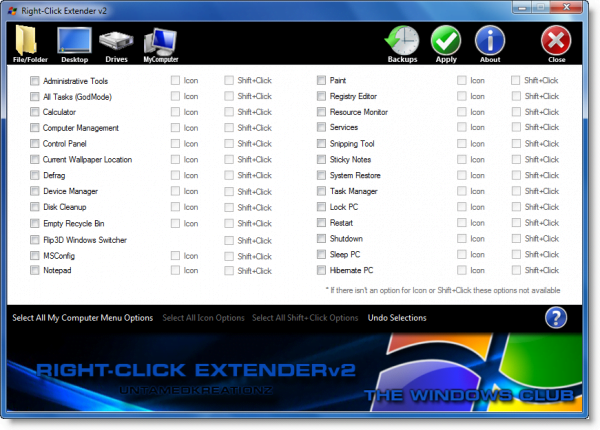Image resolution: width=600 pixels, height=430 pixels.
Task: Tick the Hibernate PC checkbox
Action: click(x=321, y=270)
